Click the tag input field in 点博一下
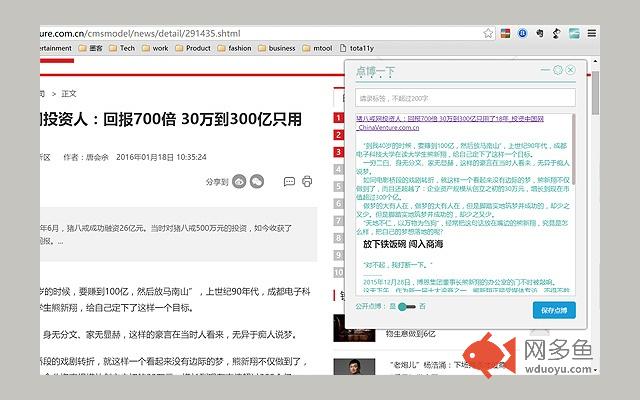Viewport: 640px width, 400px height. pos(465,98)
